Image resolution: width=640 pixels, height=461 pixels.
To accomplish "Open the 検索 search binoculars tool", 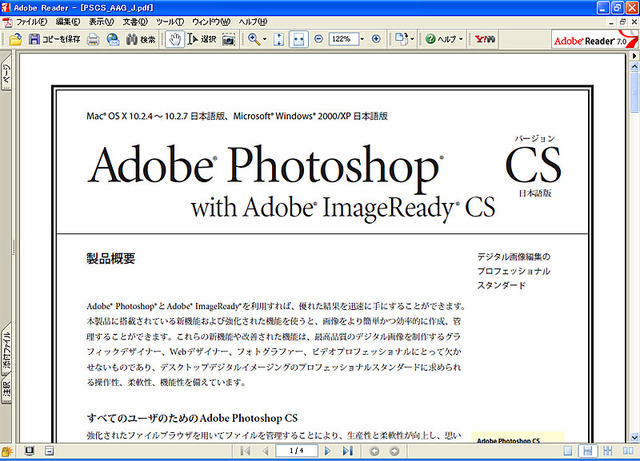I will (140, 39).
